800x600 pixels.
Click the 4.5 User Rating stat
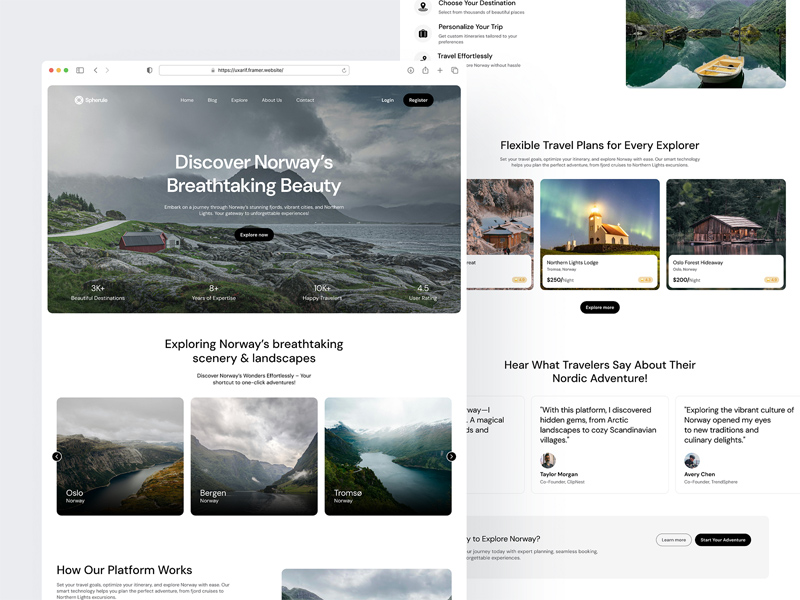tap(423, 292)
